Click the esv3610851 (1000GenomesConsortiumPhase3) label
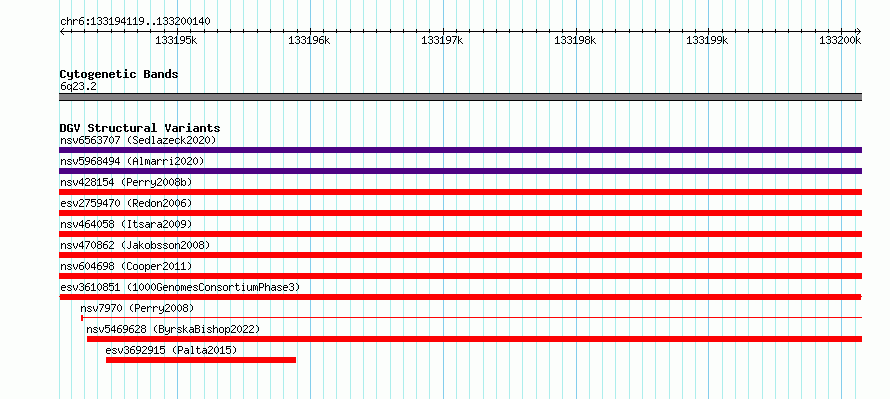This screenshot has height=399, width=890. click(x=180, y=287)
